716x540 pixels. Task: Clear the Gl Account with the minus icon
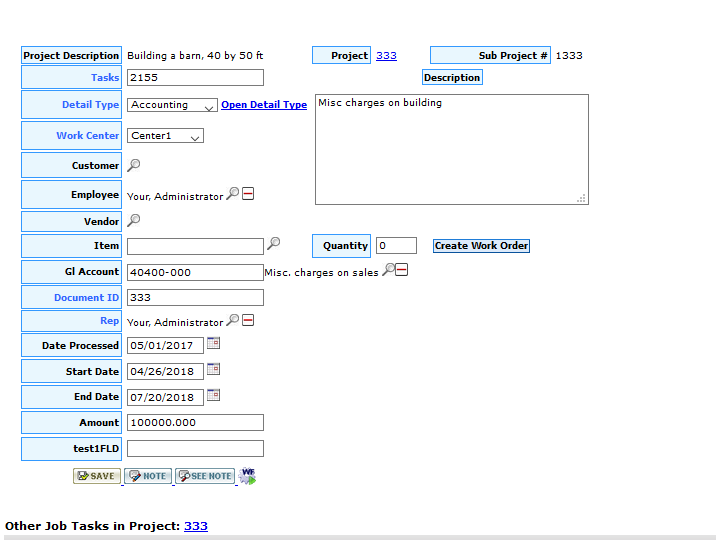click(404, 270)
